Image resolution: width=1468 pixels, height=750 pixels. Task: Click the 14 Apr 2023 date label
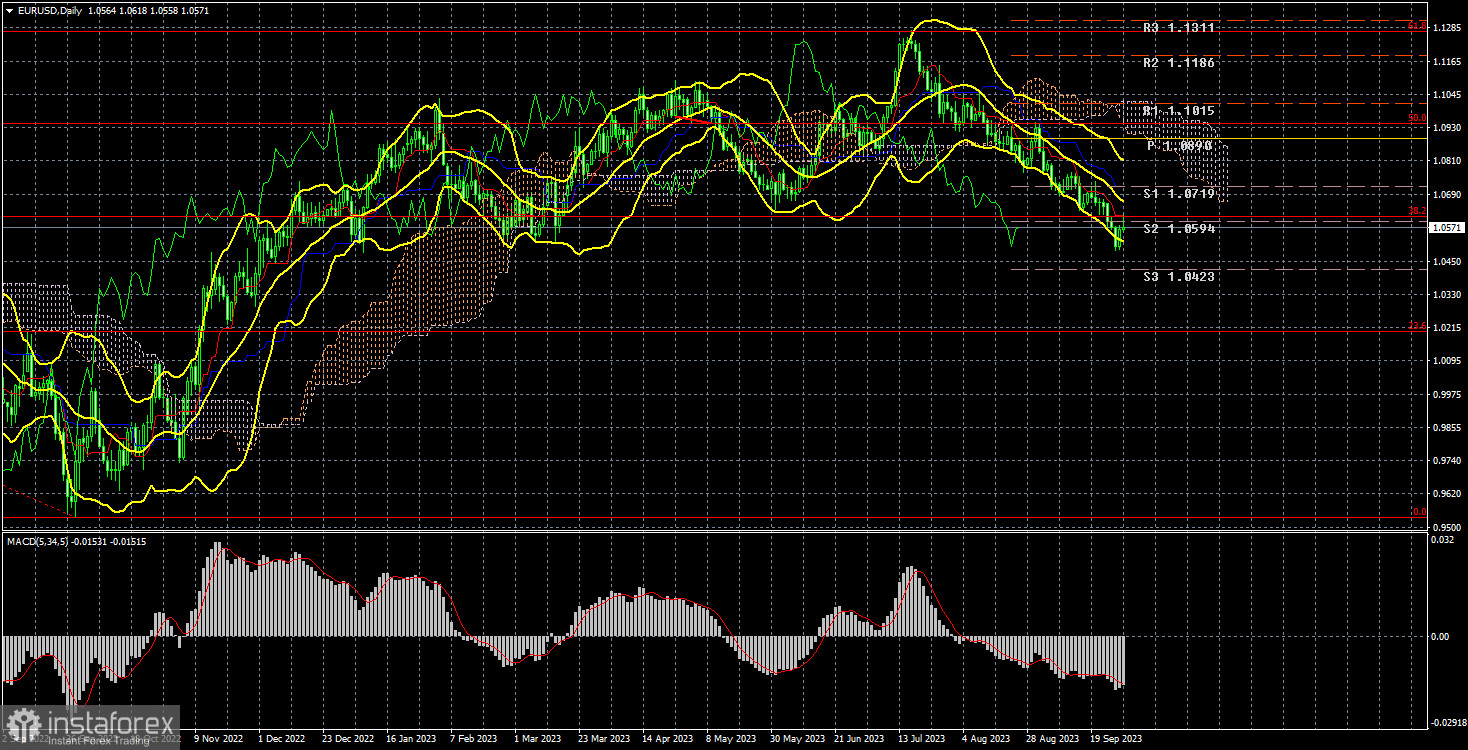(667, 739)
